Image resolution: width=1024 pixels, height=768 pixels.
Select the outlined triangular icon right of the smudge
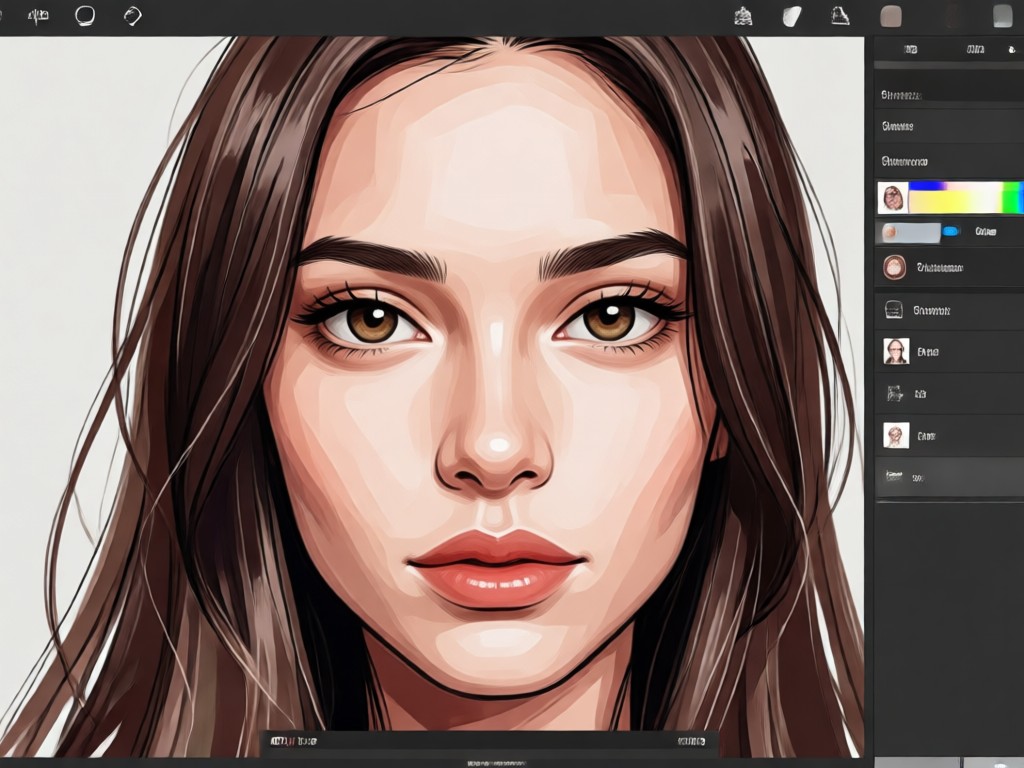[x=840, y=16]
